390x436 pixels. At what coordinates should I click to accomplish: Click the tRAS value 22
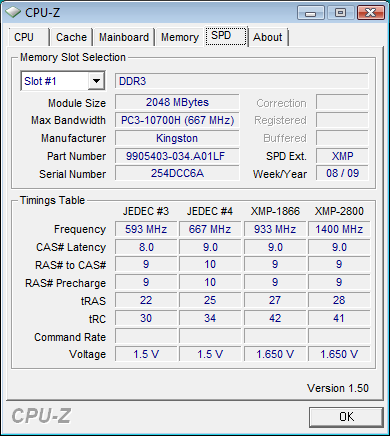coord(146,300)
